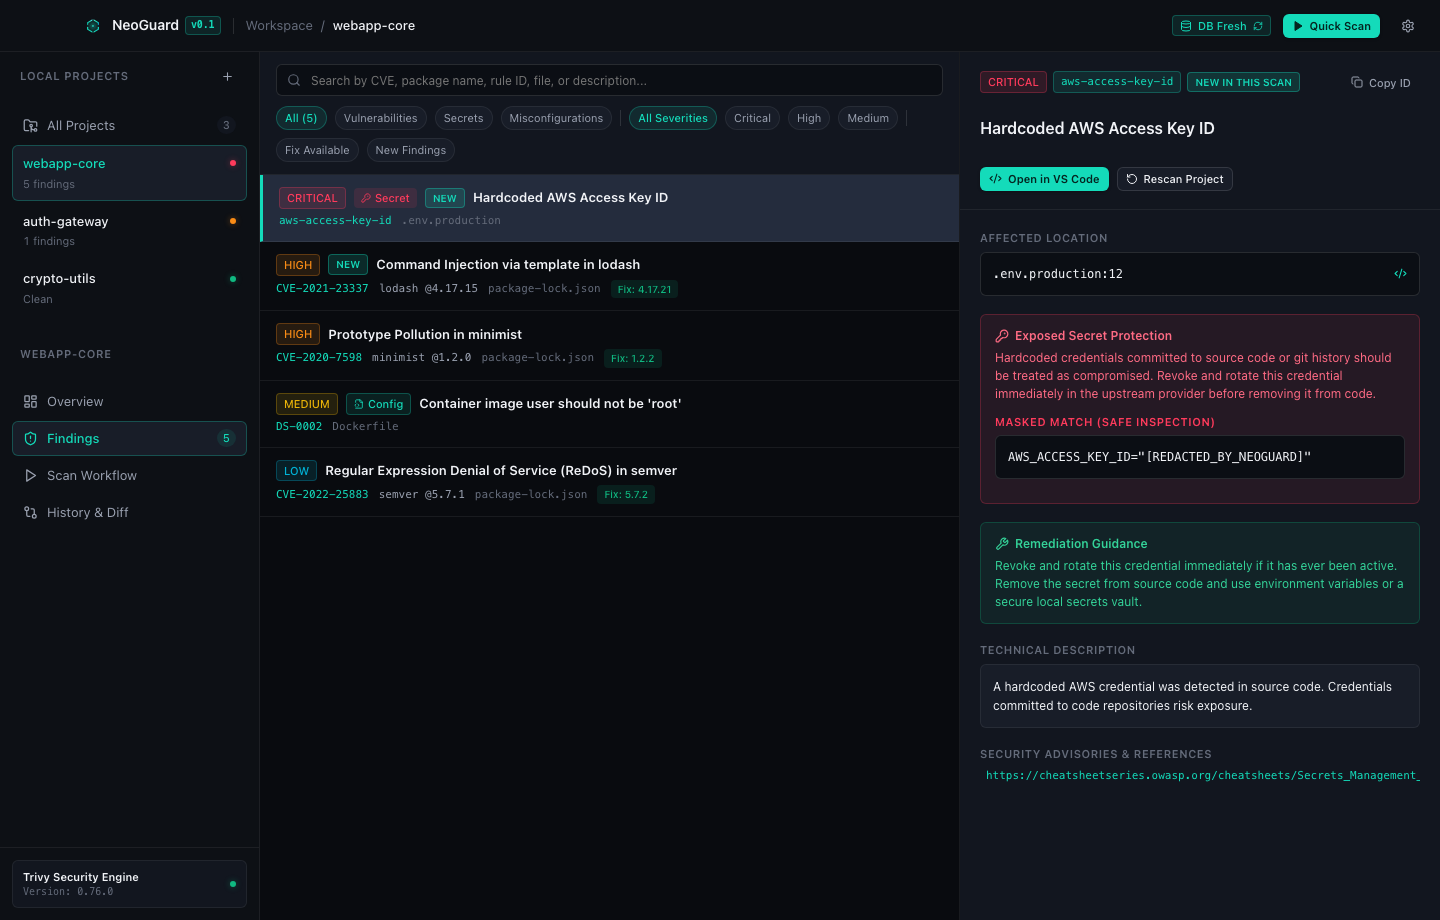Open the Findings section
1440x920 pixels.
(x=129, y=438)
